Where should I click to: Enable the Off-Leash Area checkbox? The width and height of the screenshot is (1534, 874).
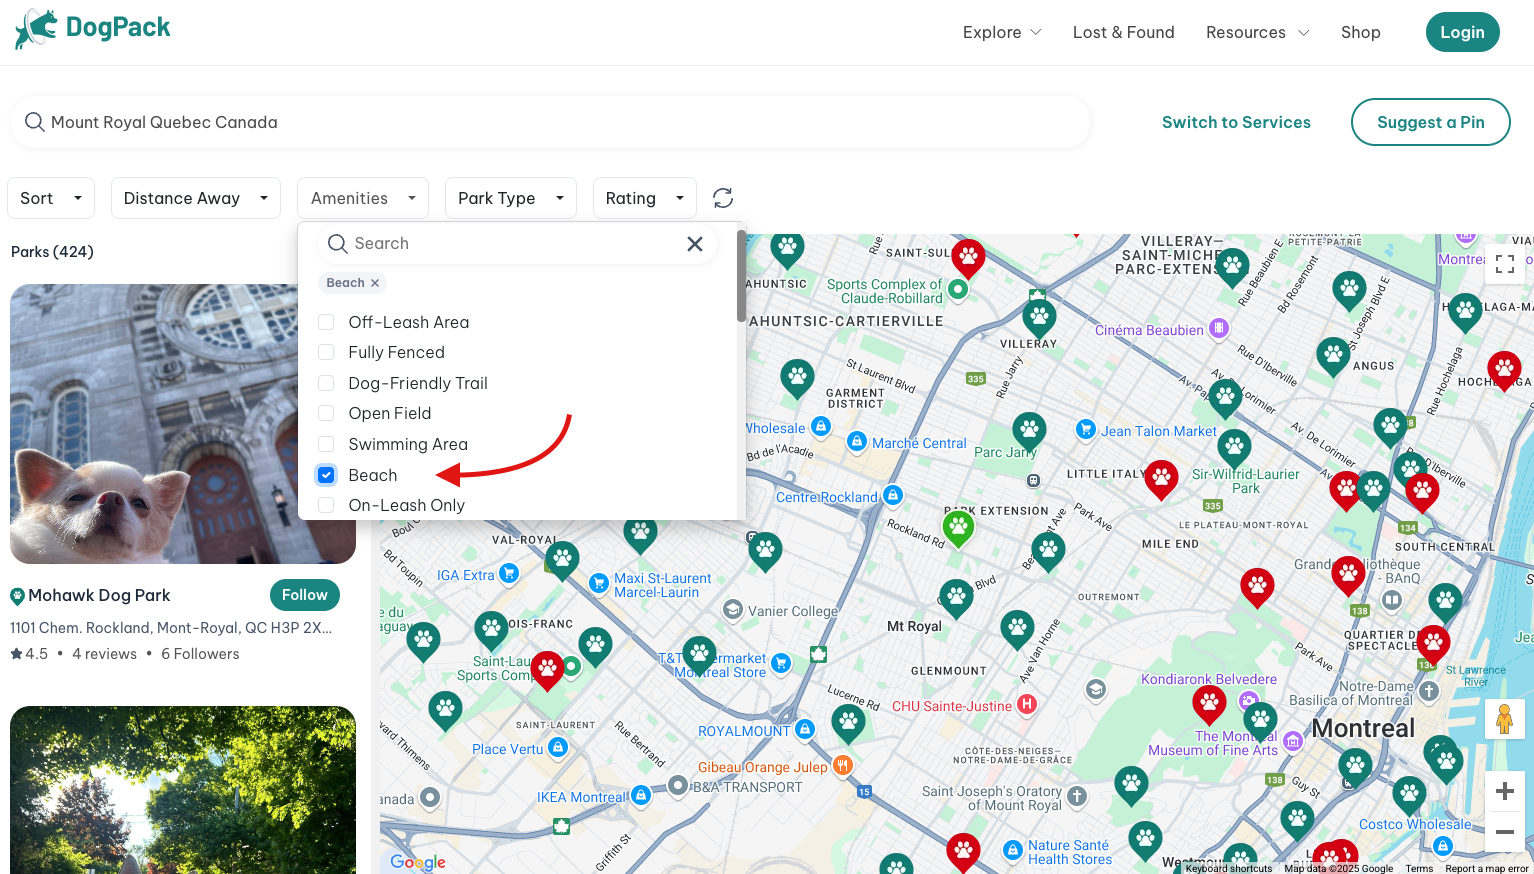[x=326, y=322]
